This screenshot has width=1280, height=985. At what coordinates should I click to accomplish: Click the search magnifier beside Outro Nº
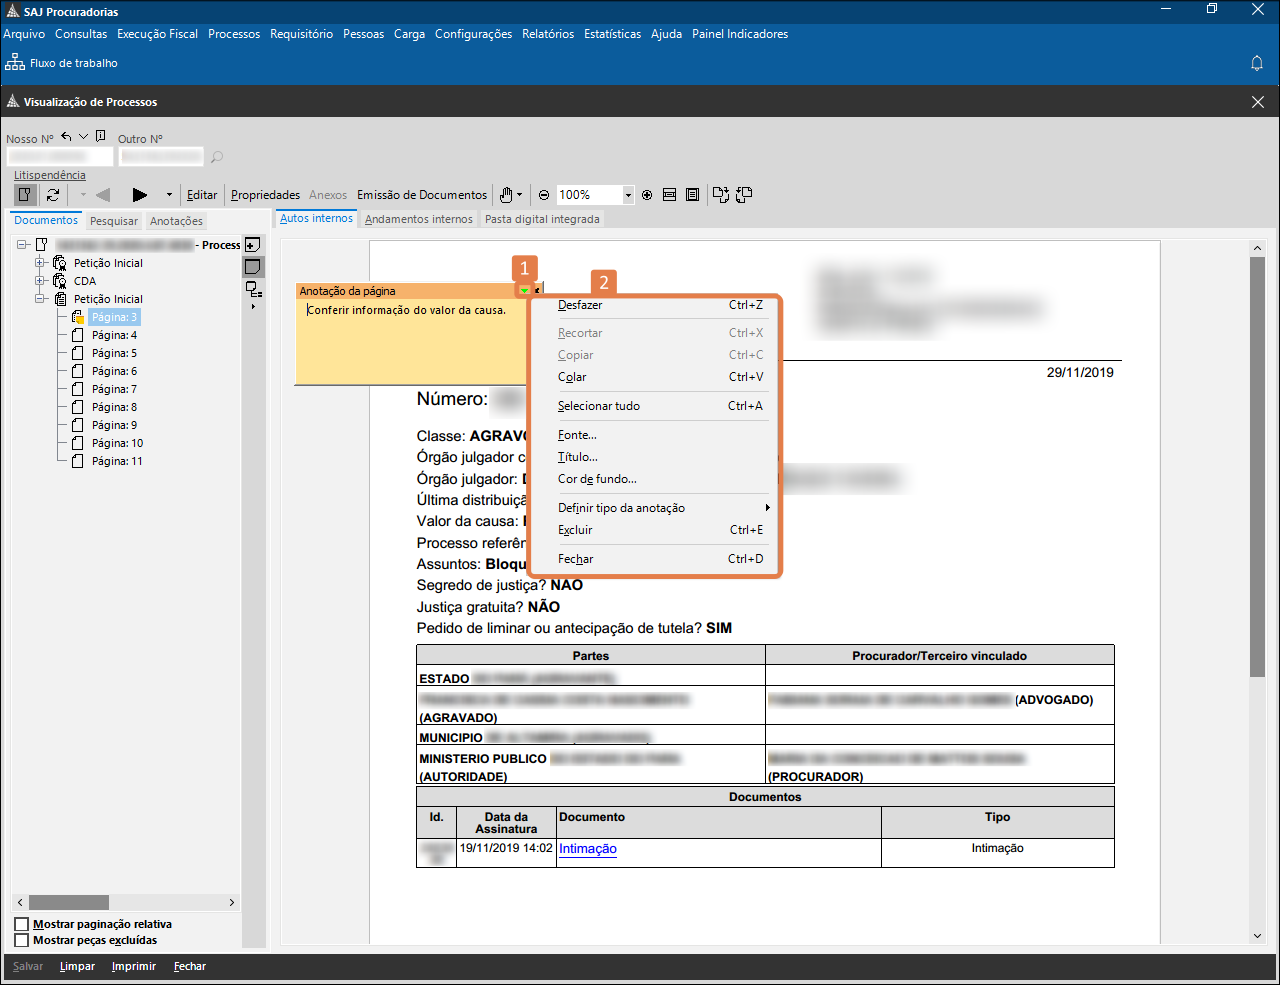point(217,157)
